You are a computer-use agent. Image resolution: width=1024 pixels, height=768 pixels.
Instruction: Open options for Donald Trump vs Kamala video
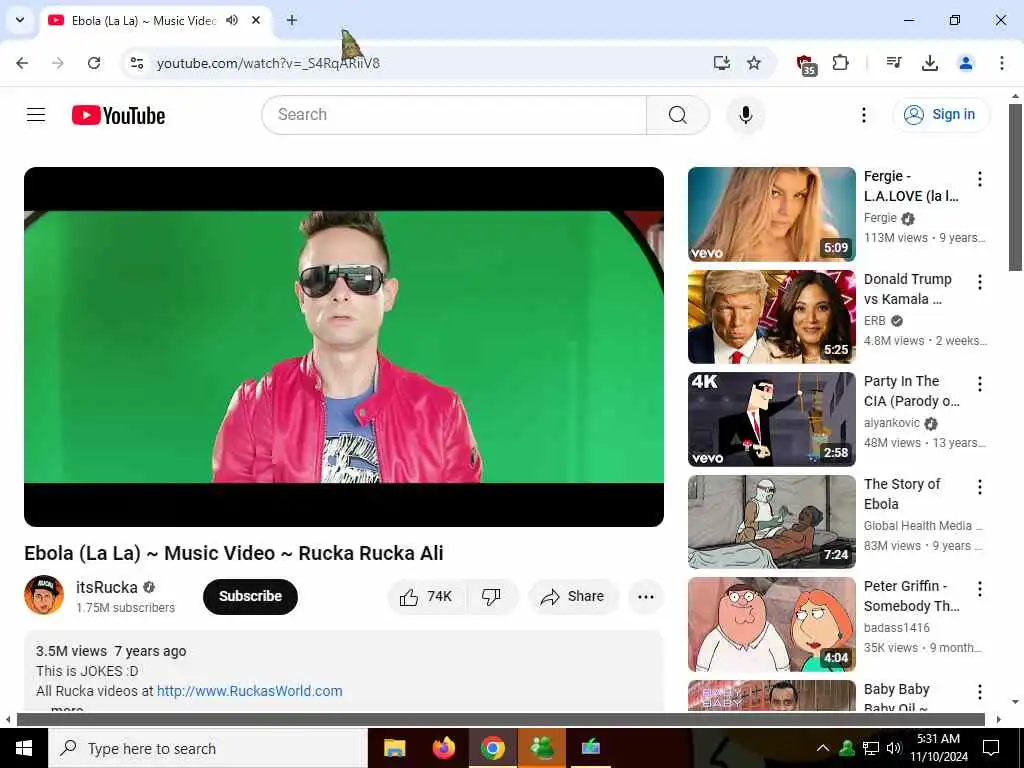point(979,281)
